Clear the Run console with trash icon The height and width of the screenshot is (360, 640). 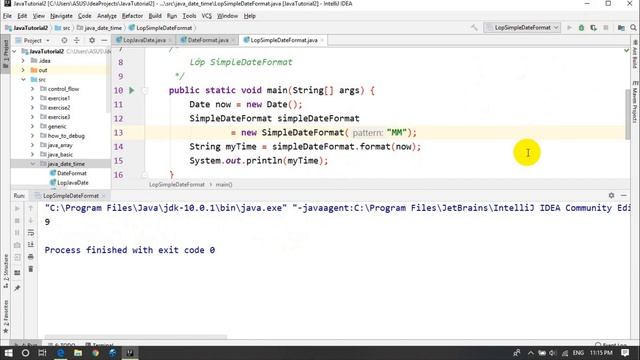(31, 269)
